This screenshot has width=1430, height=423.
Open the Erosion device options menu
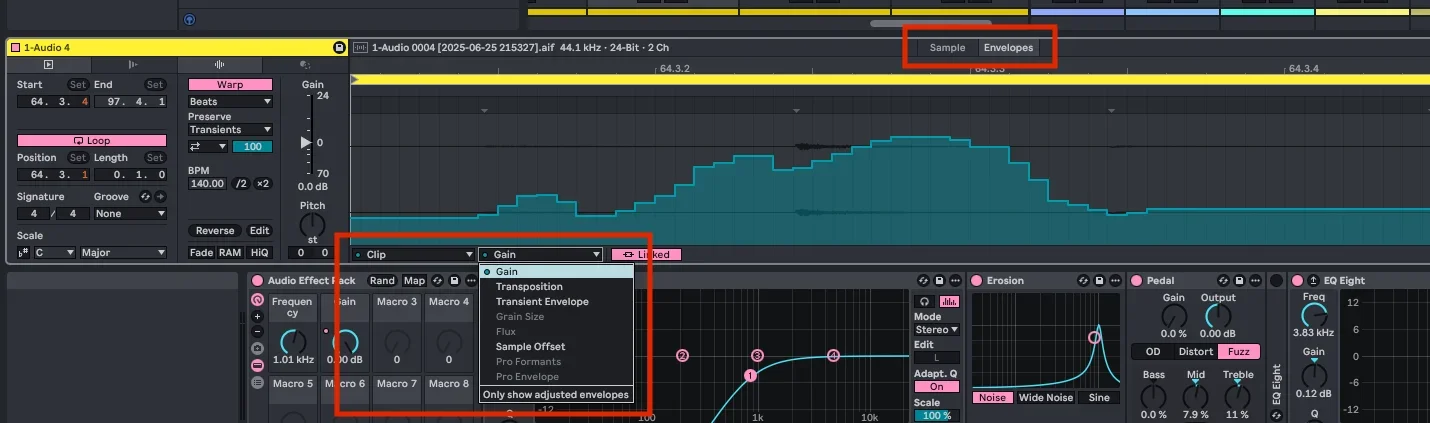pos(1115,281)
